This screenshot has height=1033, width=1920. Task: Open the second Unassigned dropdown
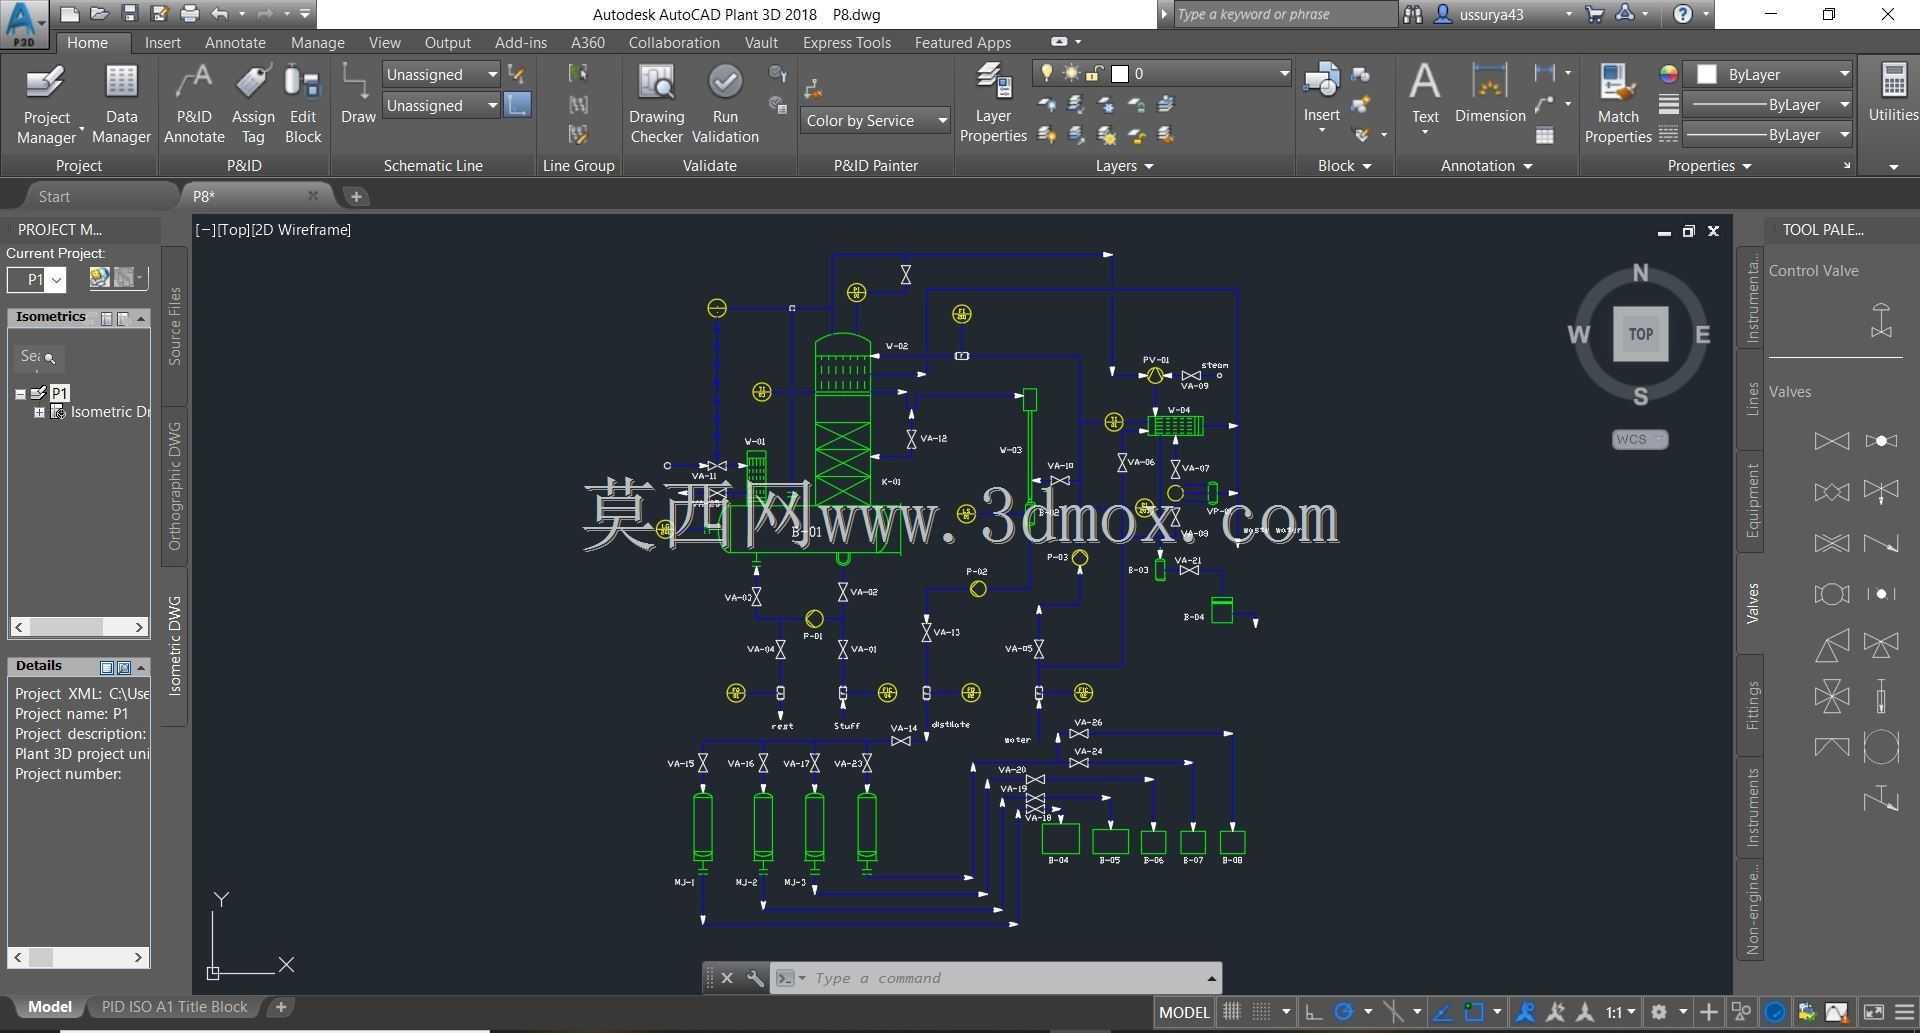point(441,105)
